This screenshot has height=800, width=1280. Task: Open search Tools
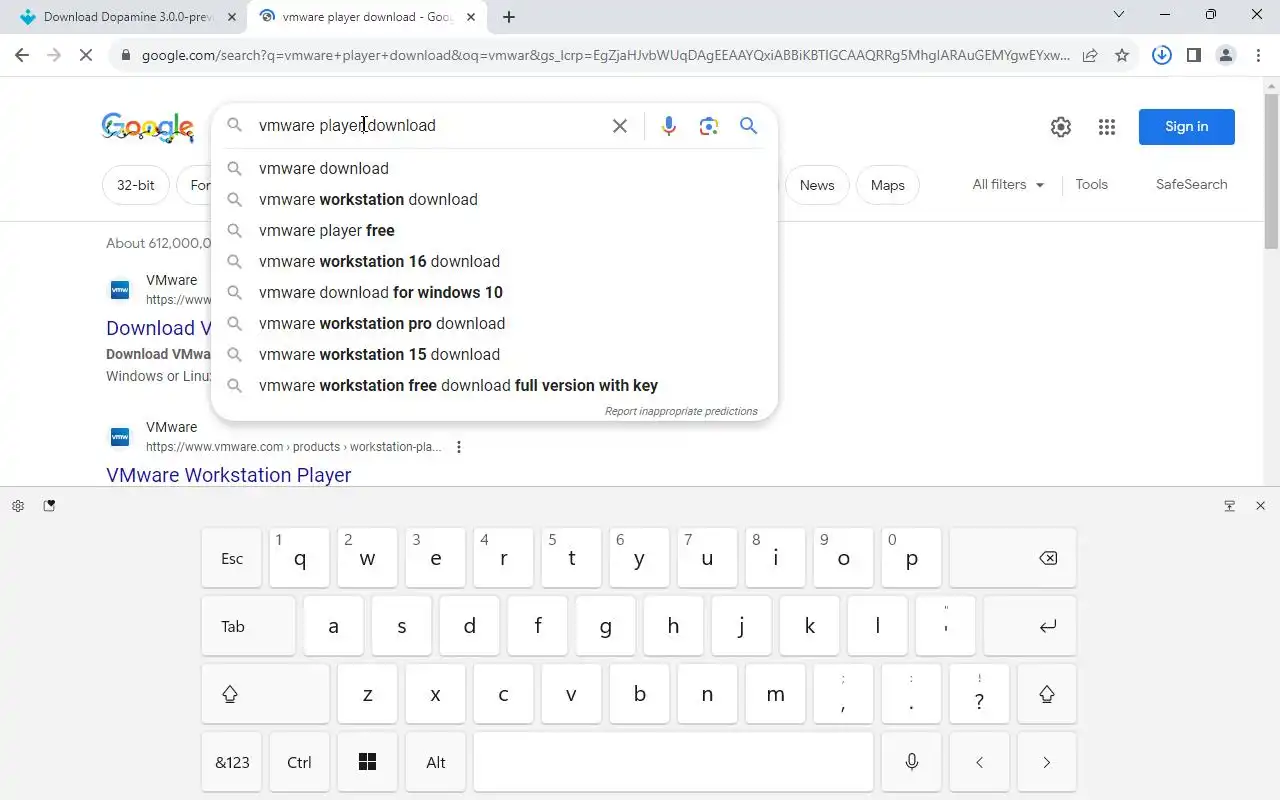[x=1091, y=184]
